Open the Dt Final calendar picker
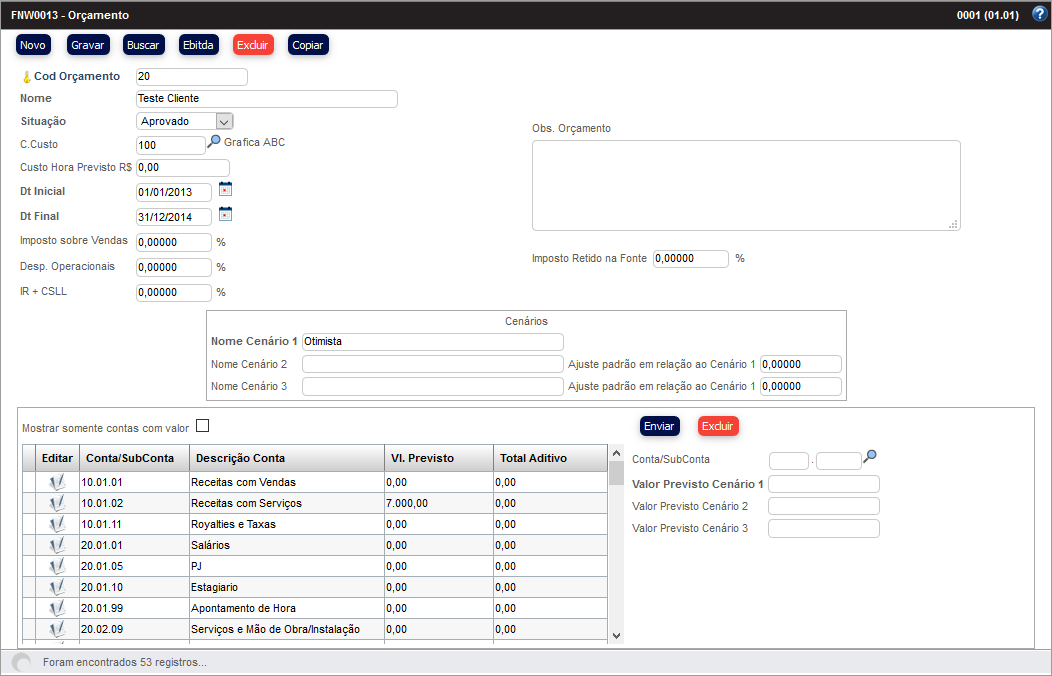Viewport: 1052px width, 676px height. point(225,213)
